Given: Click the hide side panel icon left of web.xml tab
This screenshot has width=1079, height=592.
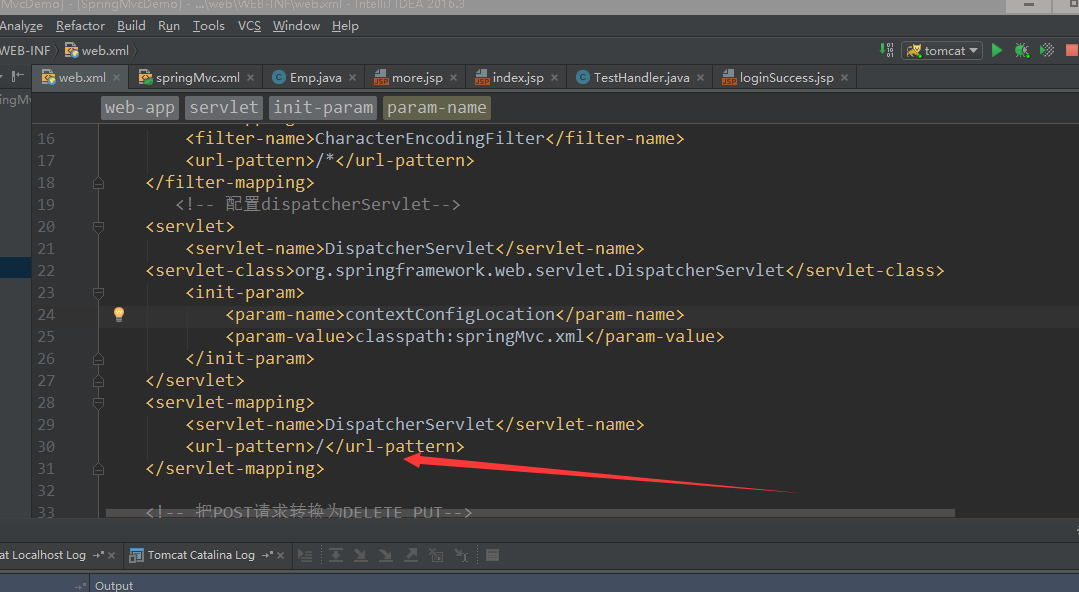Looking at the screenshot, I should 17,76.
